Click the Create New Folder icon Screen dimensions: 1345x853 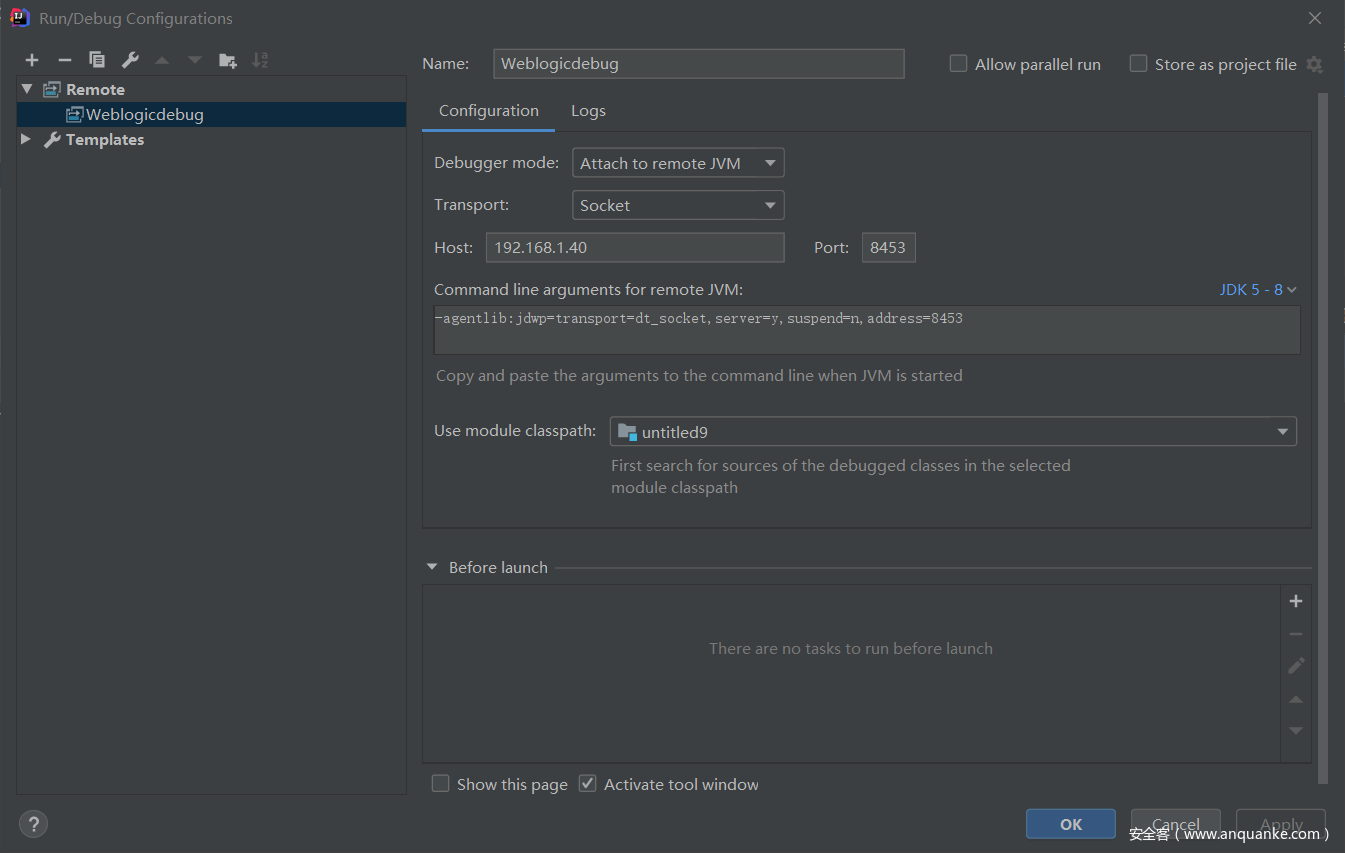tap(228, 60)
